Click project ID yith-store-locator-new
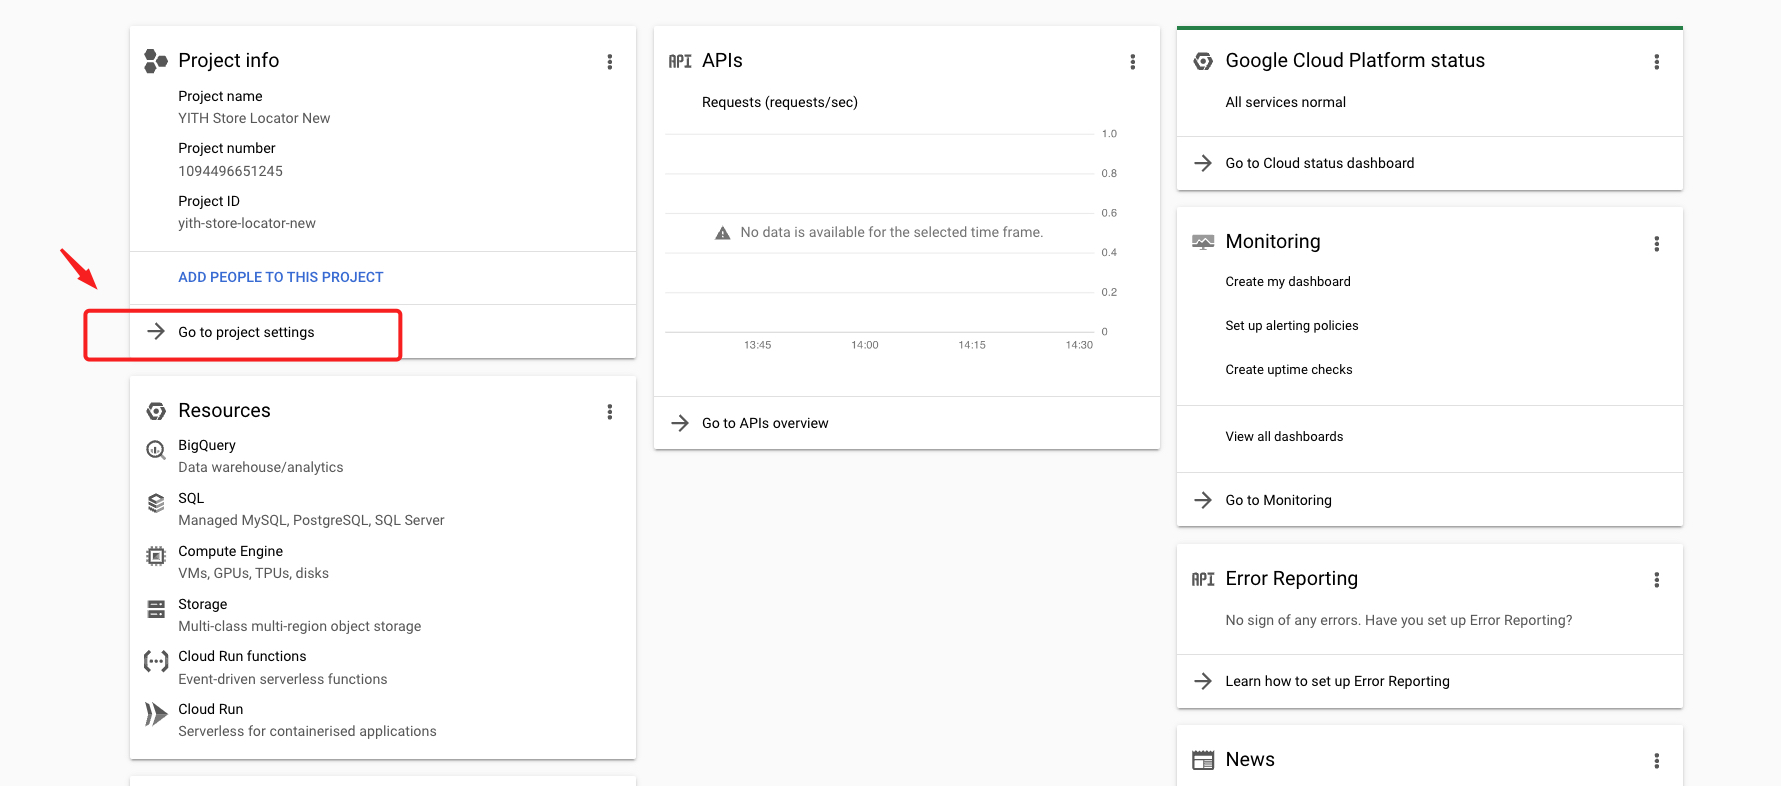 click(x=247, y=223)
